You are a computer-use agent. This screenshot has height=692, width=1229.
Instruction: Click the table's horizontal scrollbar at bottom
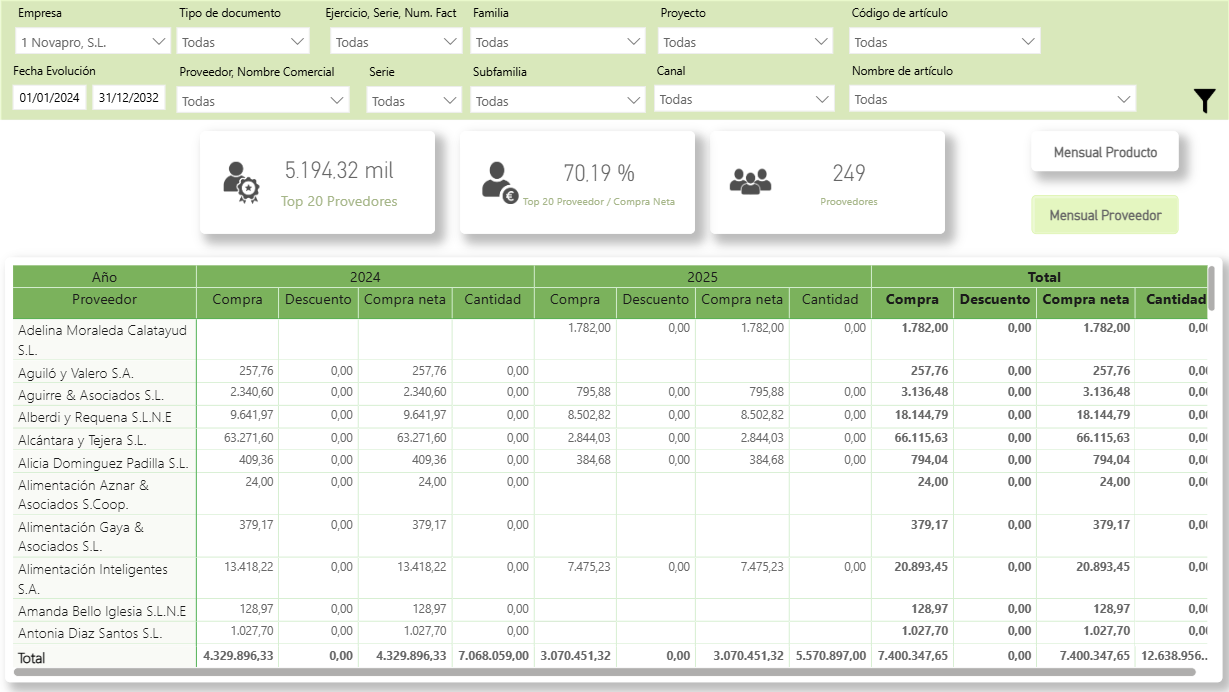600,672
